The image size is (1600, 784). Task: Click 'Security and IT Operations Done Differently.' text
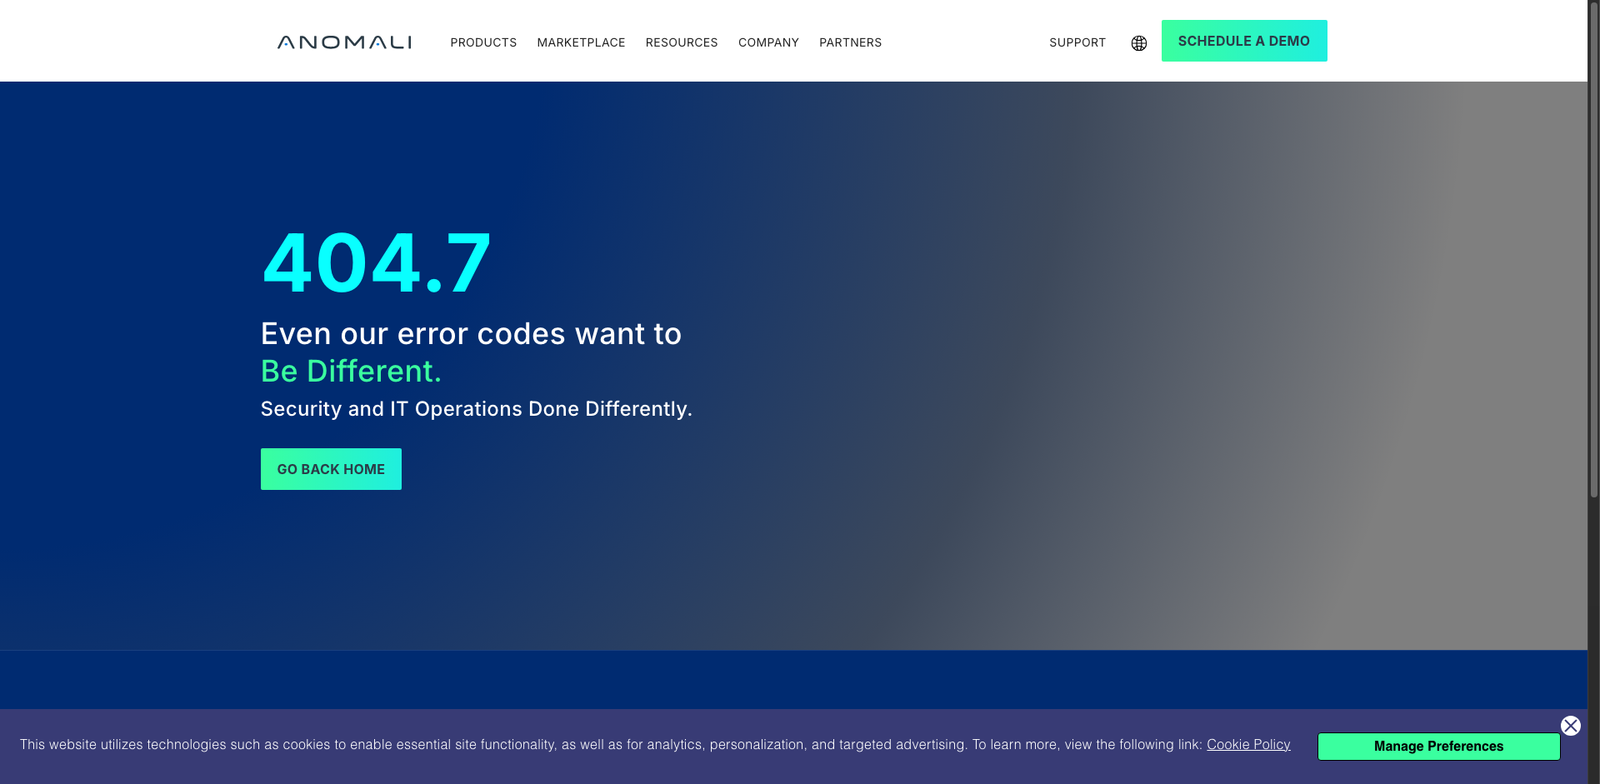coord(476,409)
